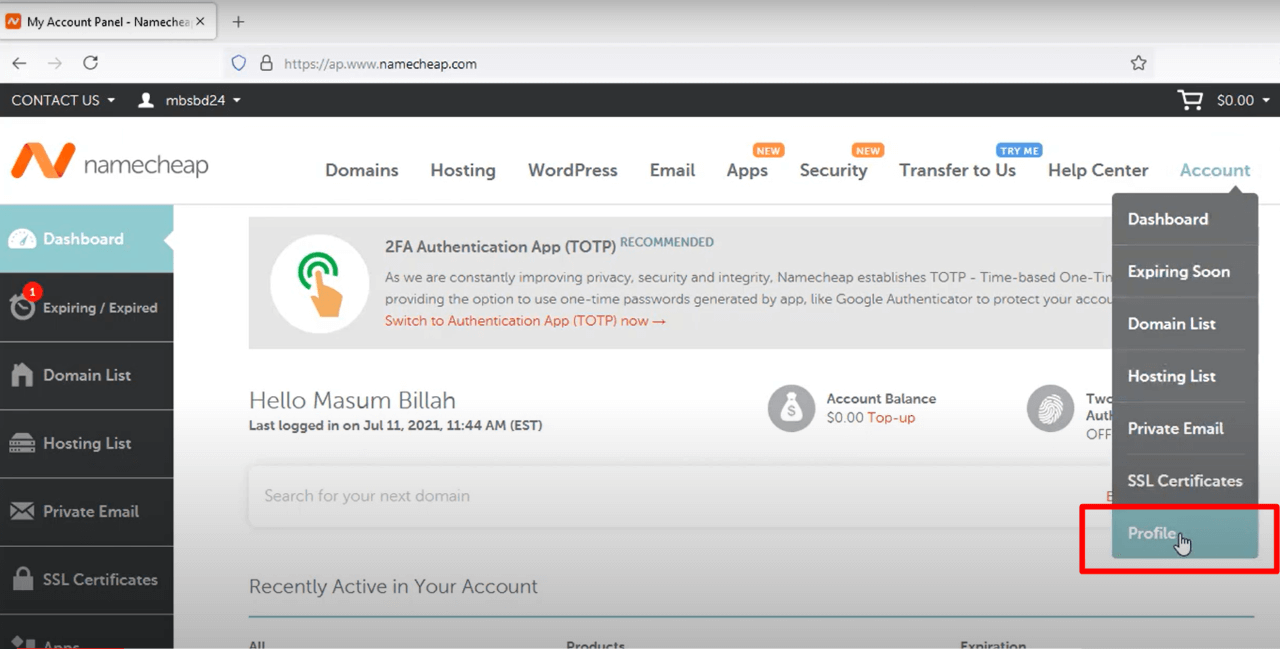This screenshot has width=1280, height=649.
Task: Click the tracking protection shield icon
Action: pyautogui.click(x=238, y=63)
